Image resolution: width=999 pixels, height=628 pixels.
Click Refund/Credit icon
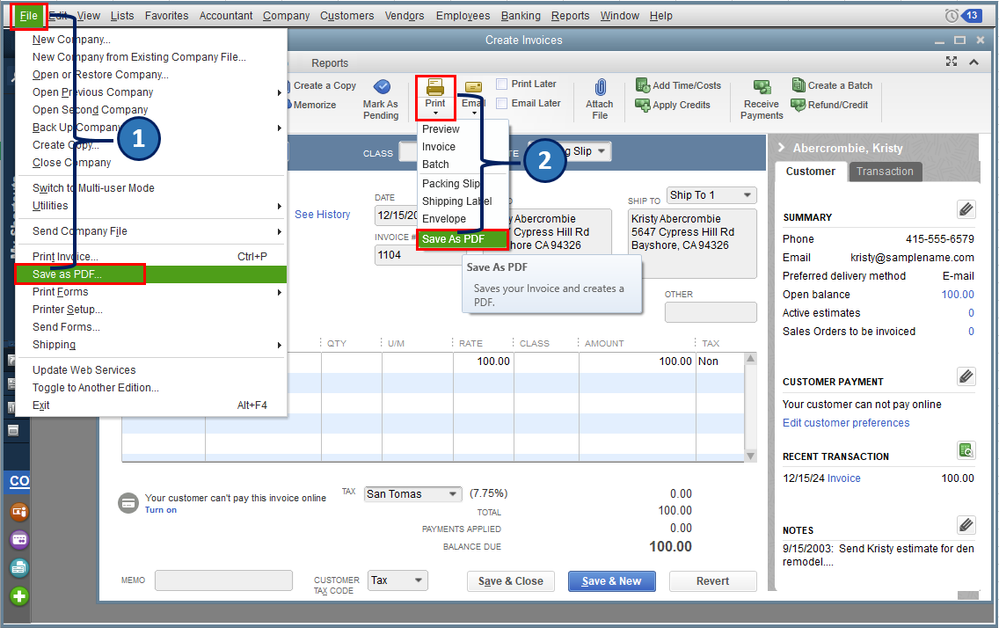click(x=798, y=104)
